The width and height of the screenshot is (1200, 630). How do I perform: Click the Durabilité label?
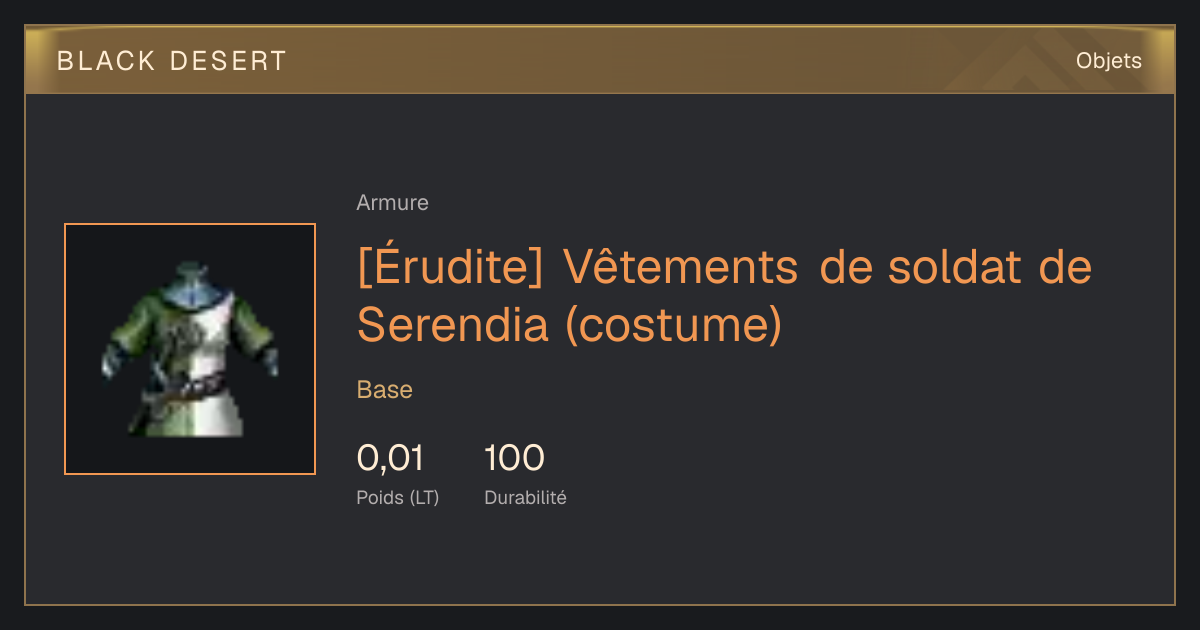(525, 497)
